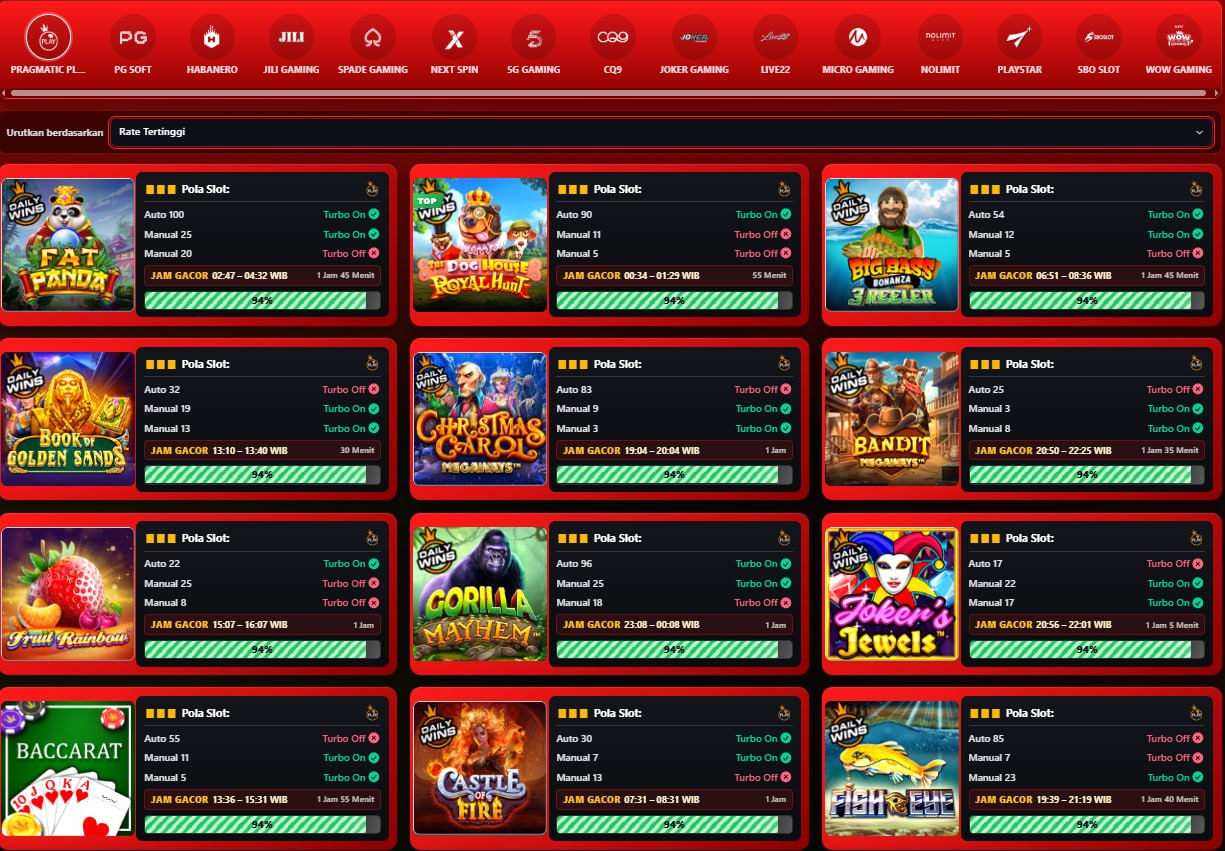
Task: Open the WOW Gaming provider icon
Action: coord(1178,38)
